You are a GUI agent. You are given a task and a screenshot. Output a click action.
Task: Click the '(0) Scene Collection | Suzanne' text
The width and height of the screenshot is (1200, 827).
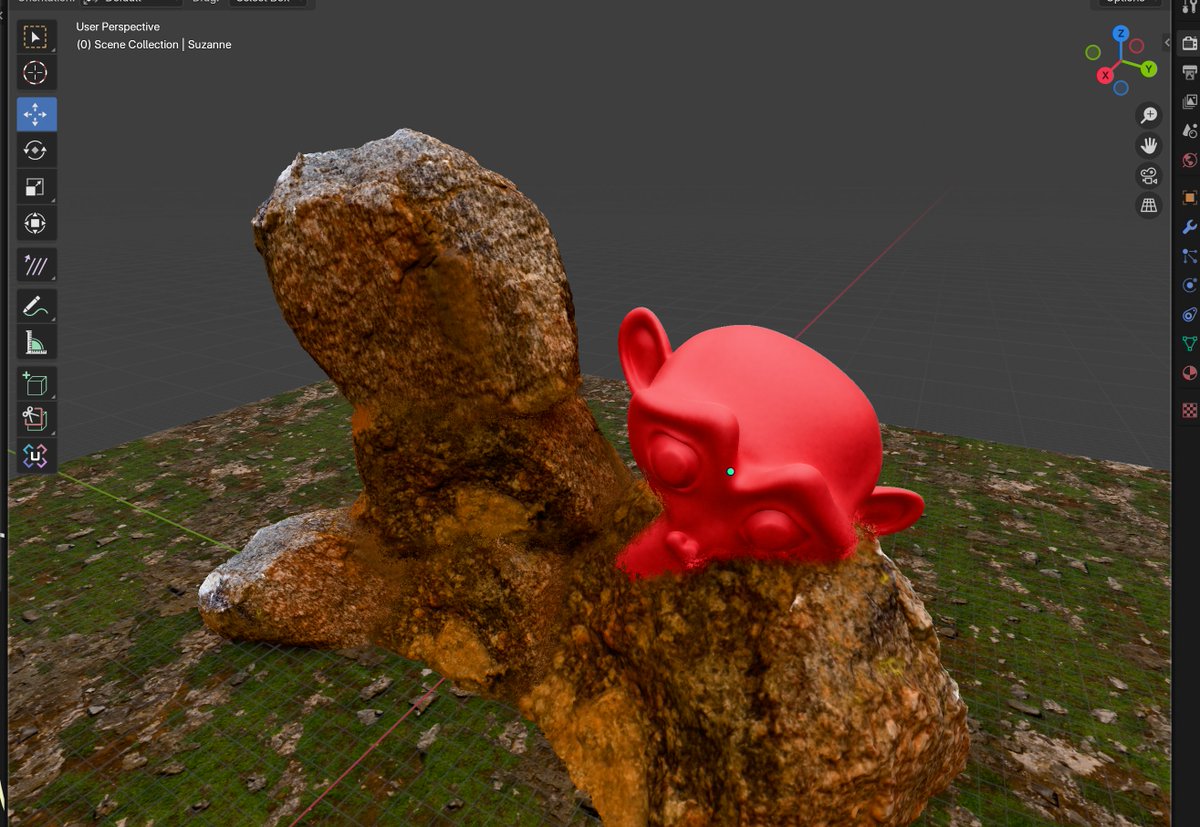(x=154, y=45)
